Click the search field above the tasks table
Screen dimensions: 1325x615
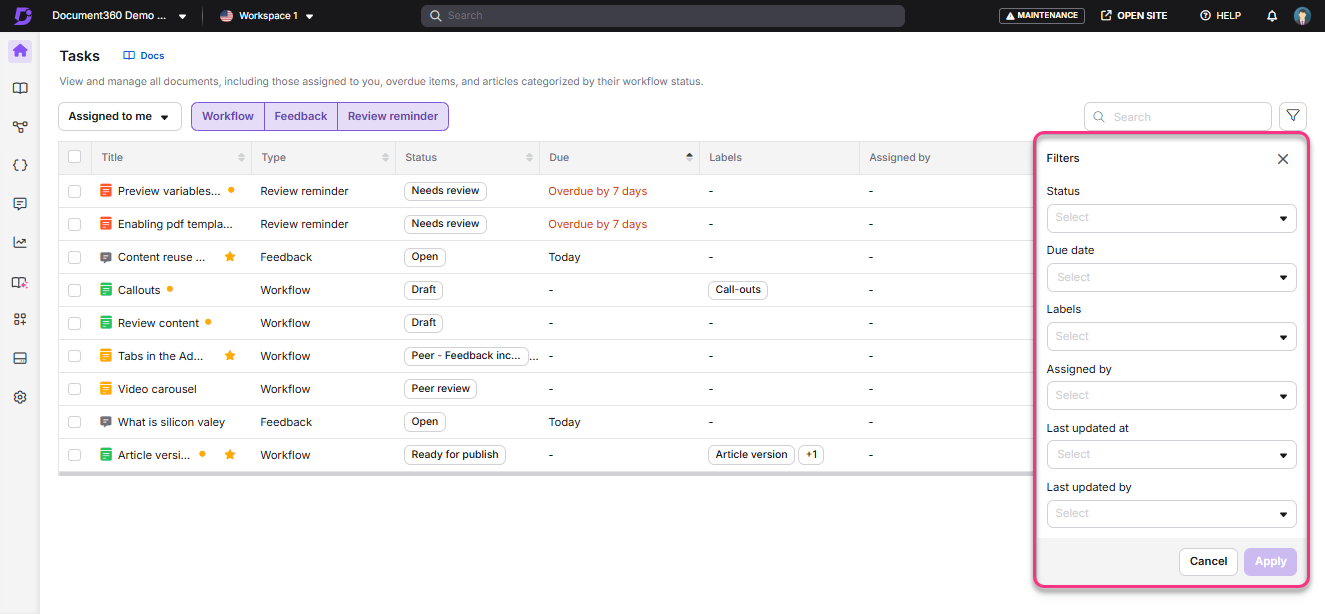[1178, 116]
